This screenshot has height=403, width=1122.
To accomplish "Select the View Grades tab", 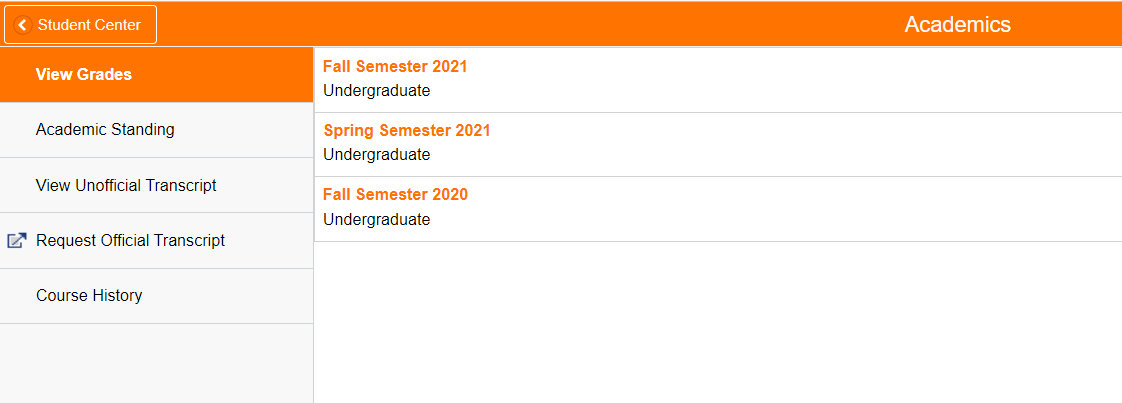I will point(84,74).
